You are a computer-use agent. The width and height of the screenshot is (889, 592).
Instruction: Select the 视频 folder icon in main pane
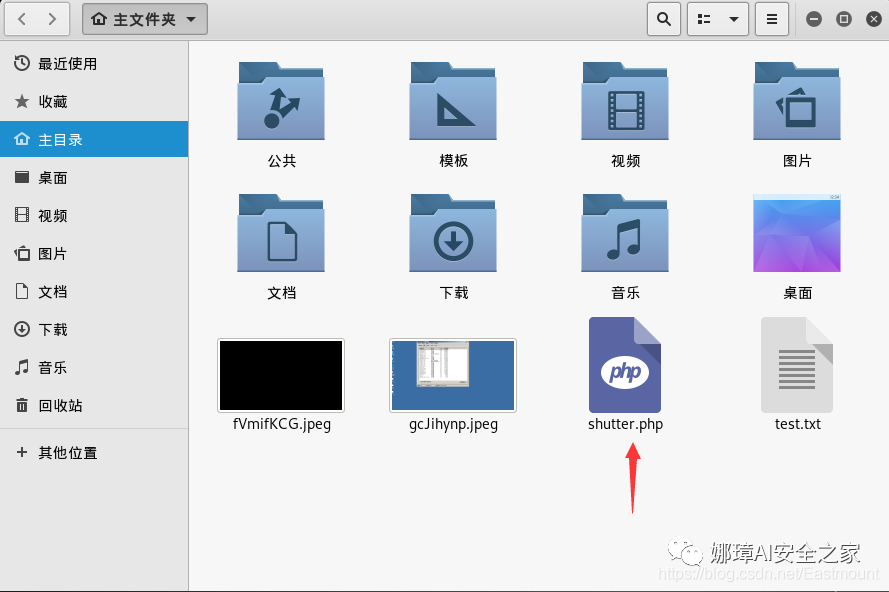(x=625, y=101)
